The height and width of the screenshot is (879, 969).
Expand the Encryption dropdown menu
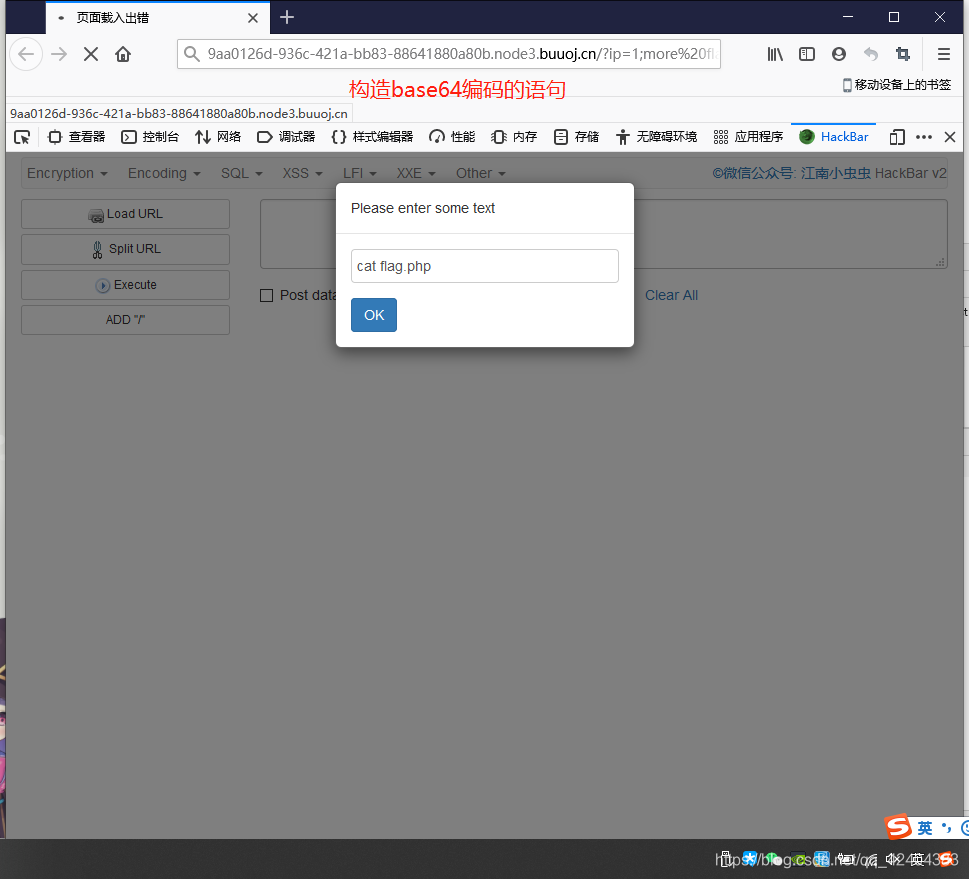point(67,174)
